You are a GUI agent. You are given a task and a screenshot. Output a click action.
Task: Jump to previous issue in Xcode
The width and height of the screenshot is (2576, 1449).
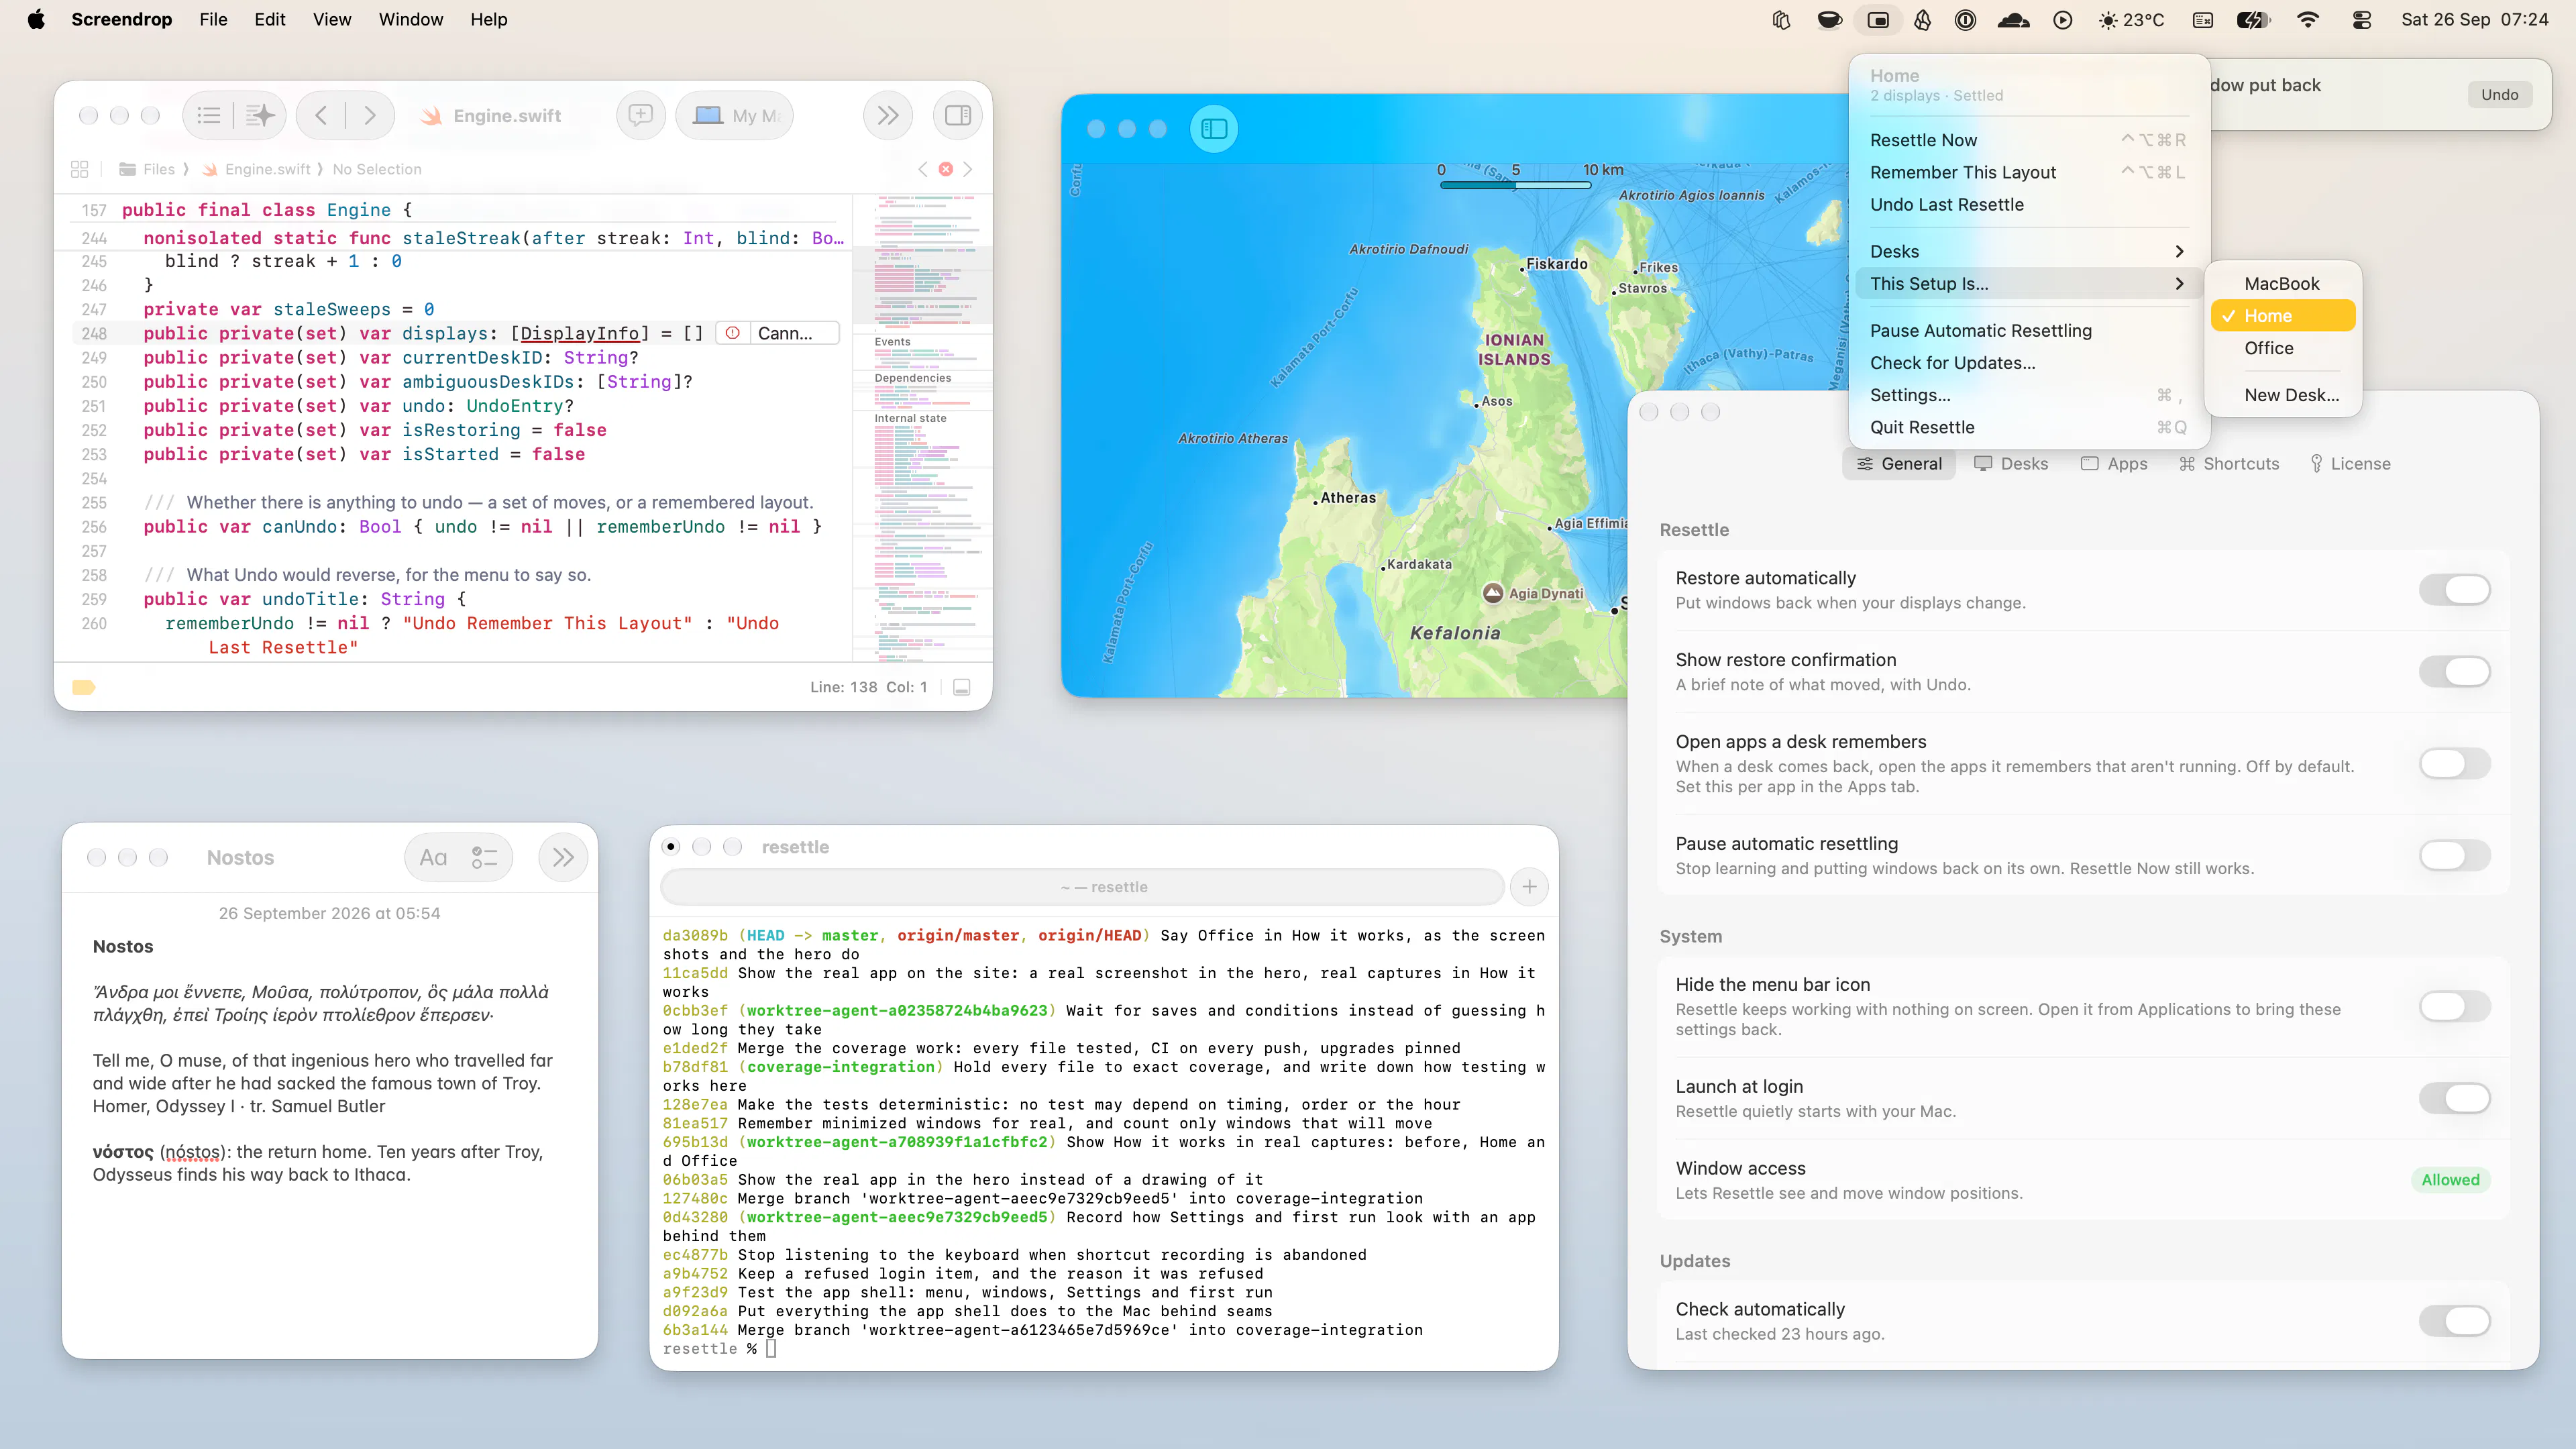pos(923,169)
